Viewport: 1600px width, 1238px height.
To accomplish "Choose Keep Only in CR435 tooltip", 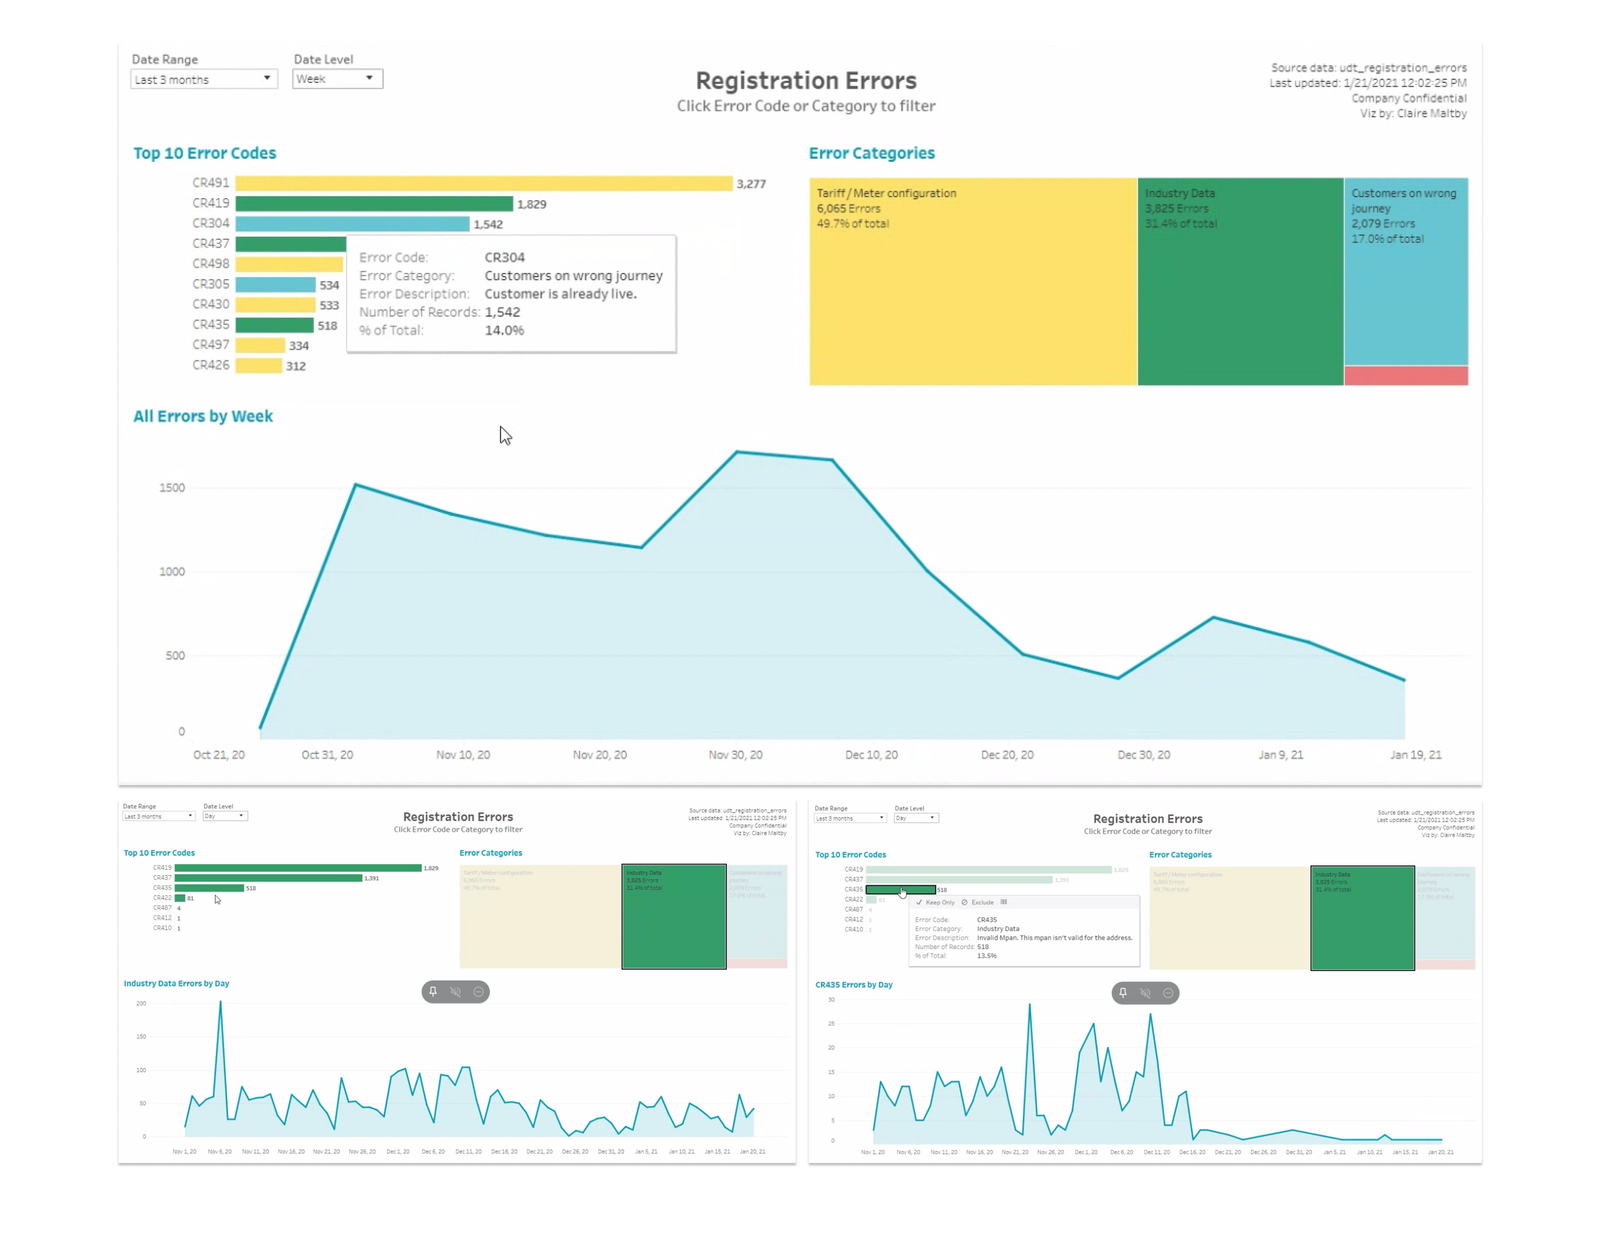I will click(x=936, y=902).
